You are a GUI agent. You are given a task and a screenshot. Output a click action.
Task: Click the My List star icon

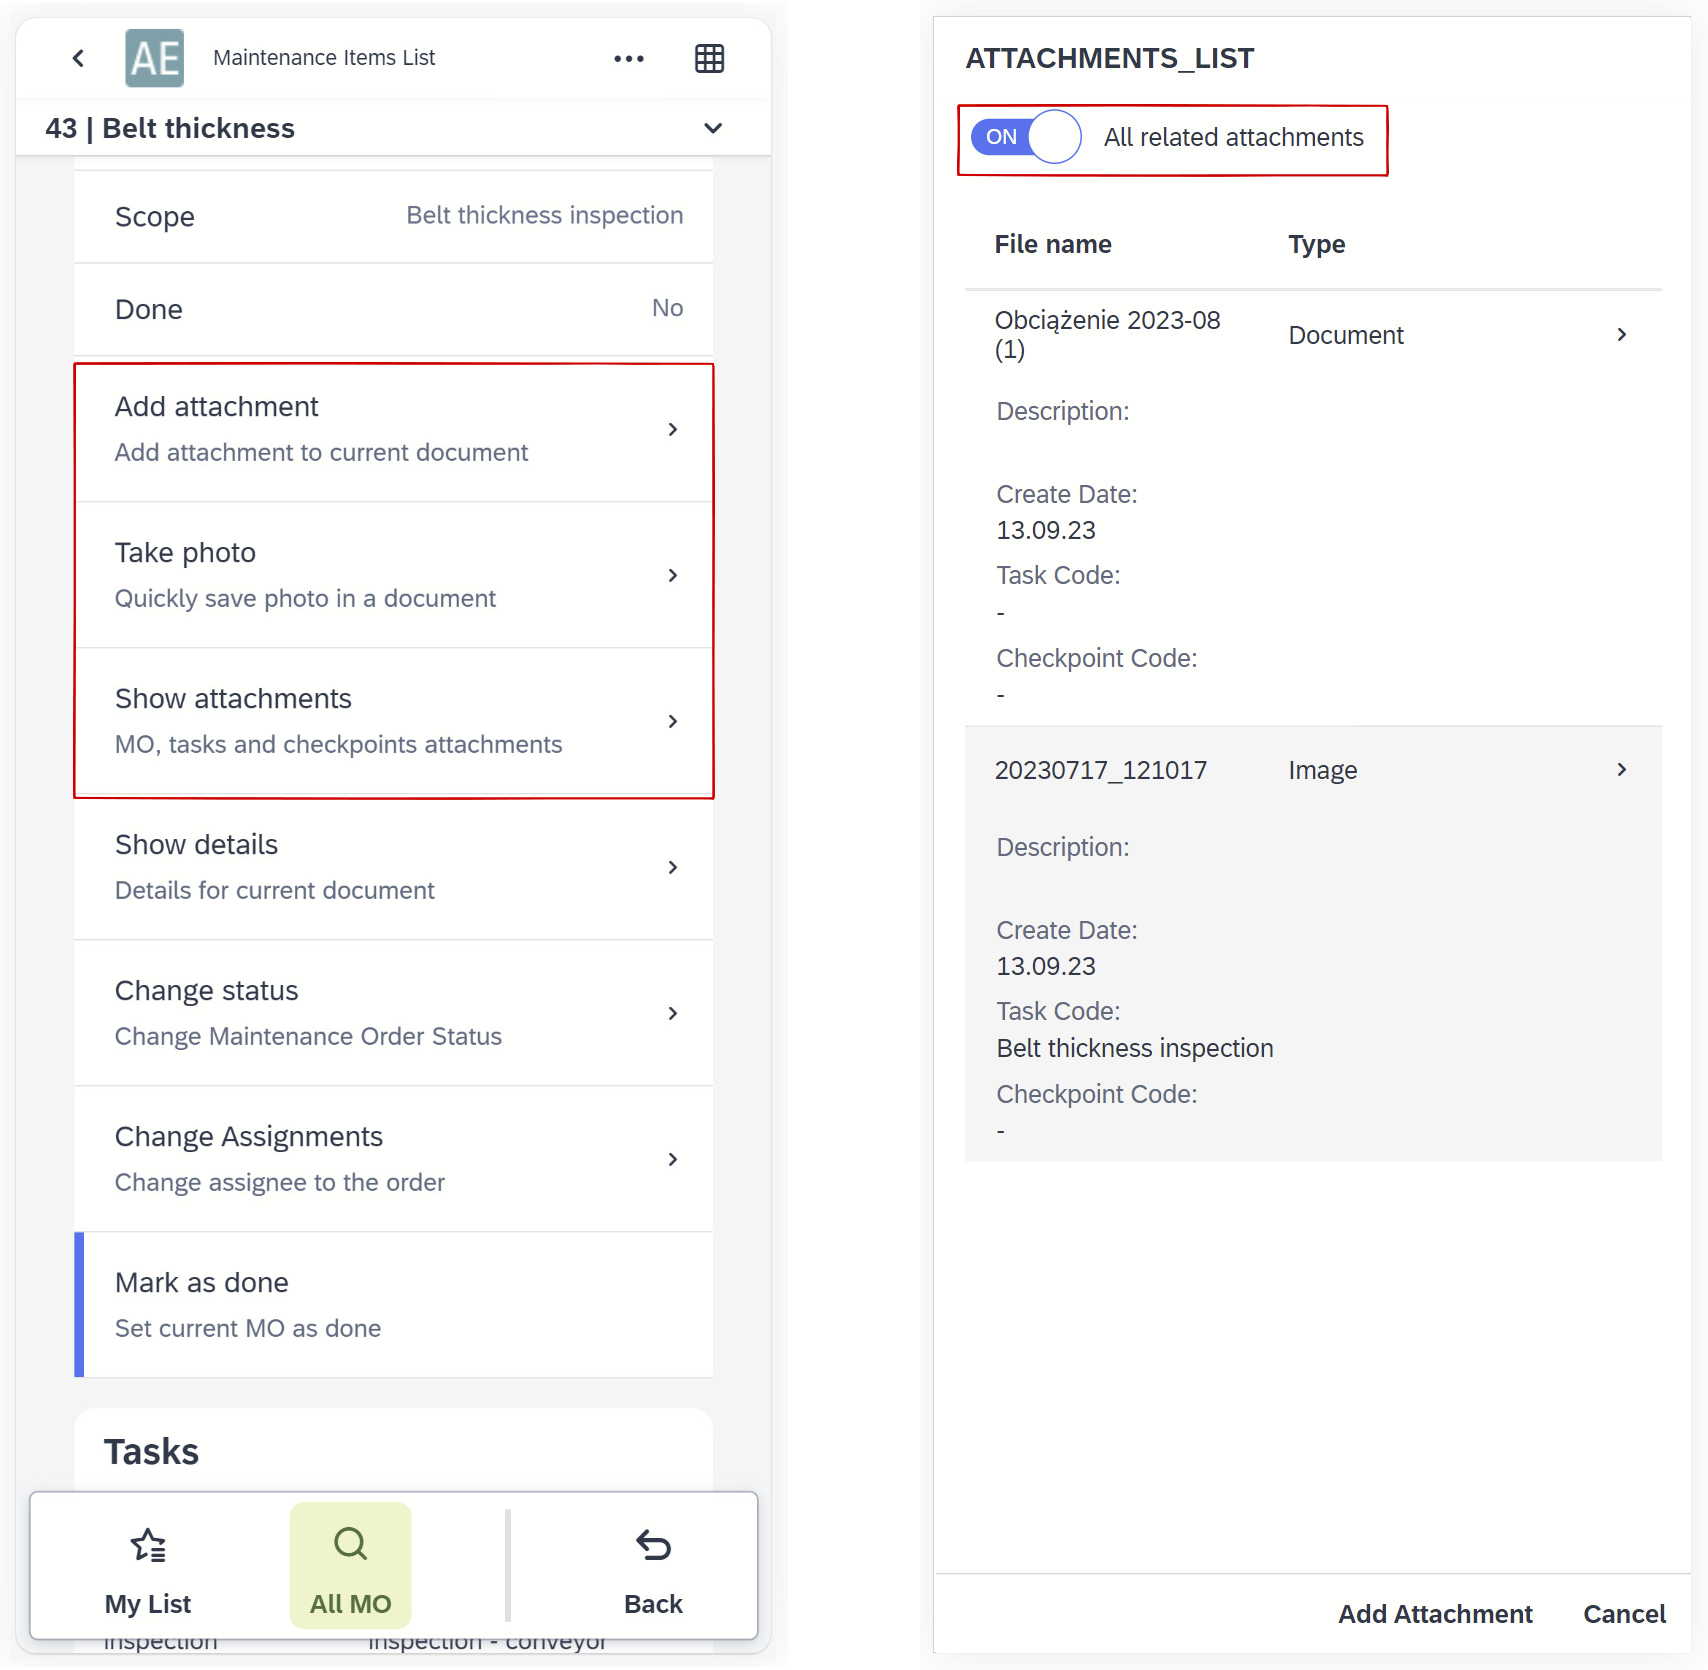click(148, 1545)
